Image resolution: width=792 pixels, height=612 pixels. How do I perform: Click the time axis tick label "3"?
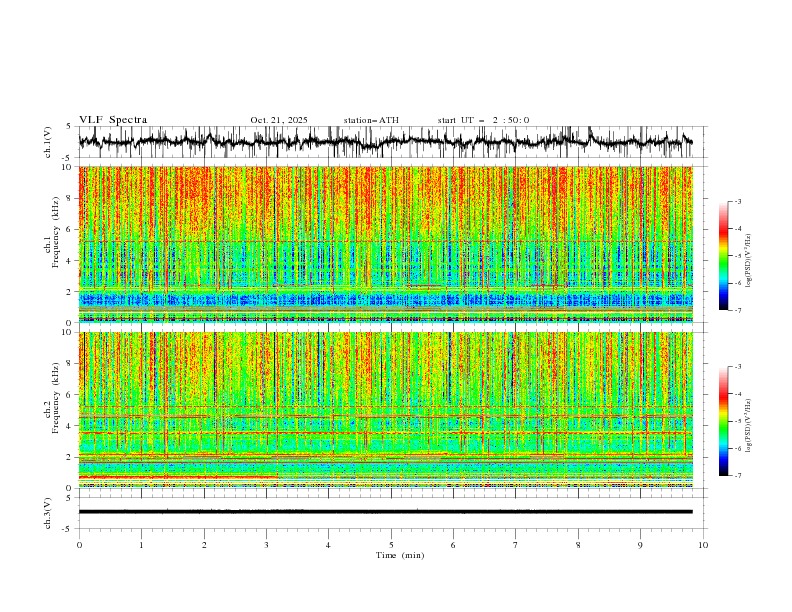(266, 545)
